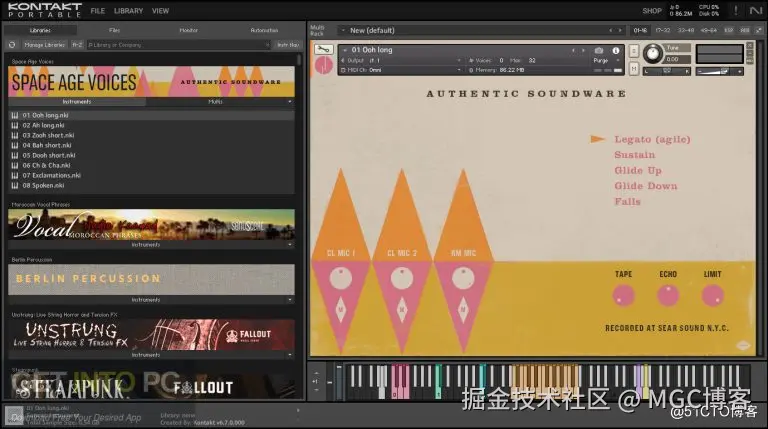The image size is (768, 429).
Task: Toggle the instrument Solo button
Action: point(634,51)
